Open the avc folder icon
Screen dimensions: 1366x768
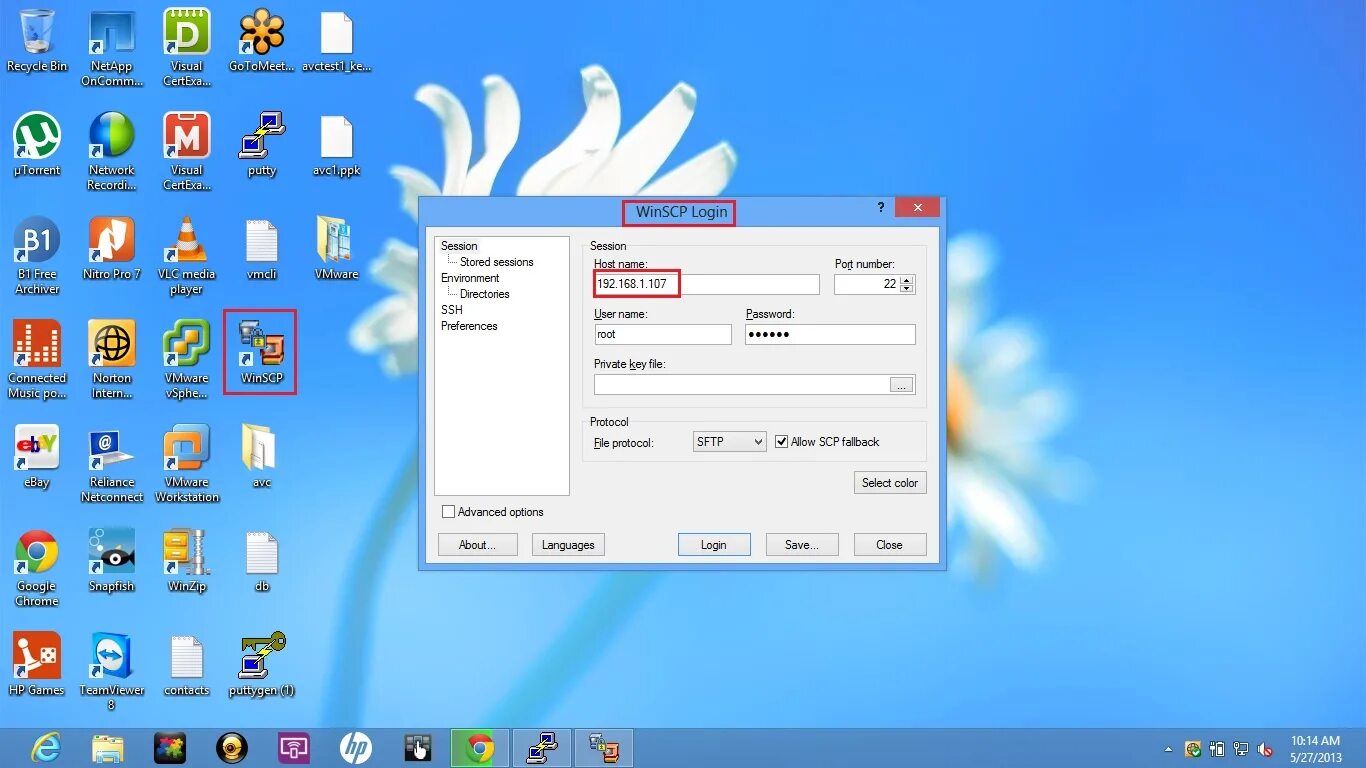(262, 457)
